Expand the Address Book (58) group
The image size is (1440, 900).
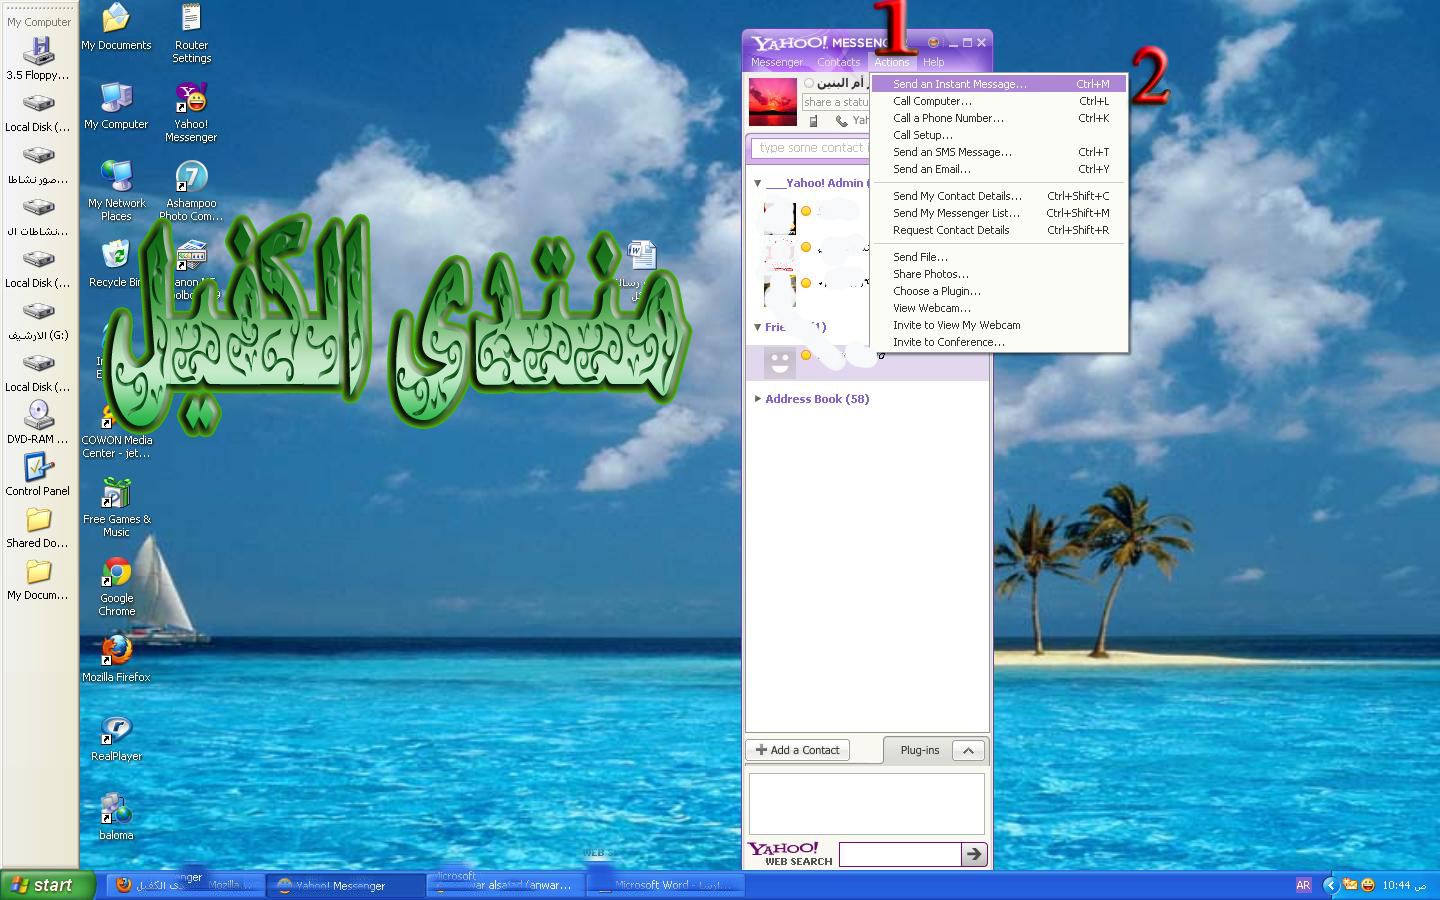pos(758,399)
